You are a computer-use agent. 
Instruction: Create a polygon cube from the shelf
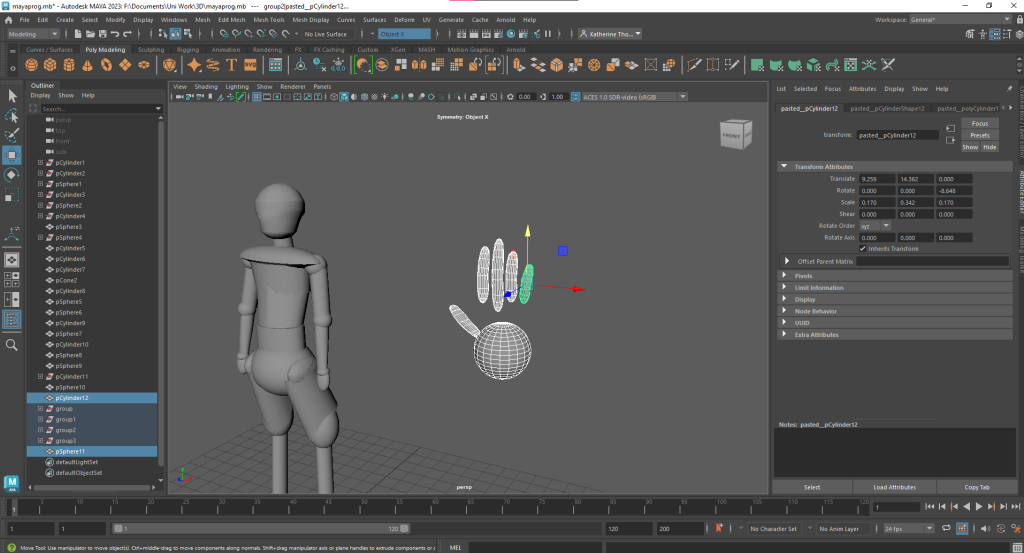coord(51,65)
